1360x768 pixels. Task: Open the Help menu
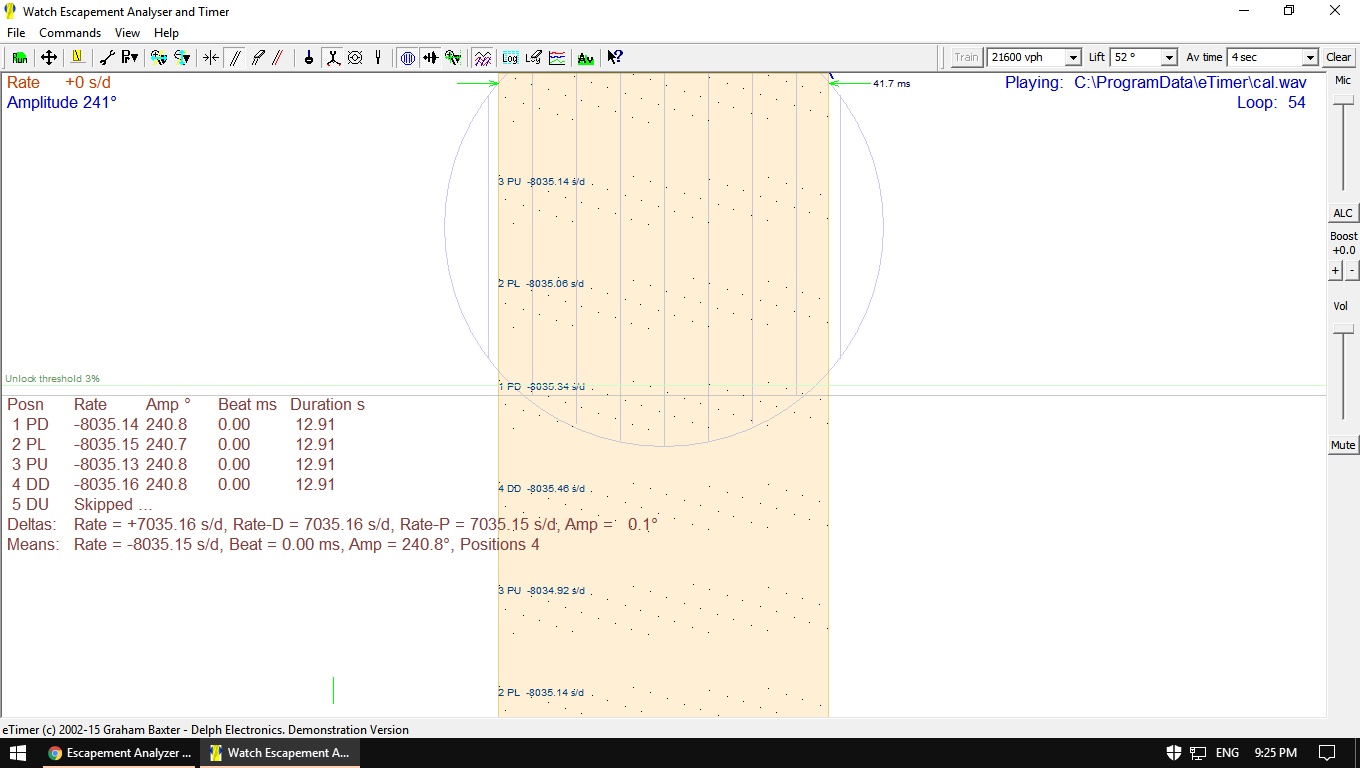click(166, 33)
